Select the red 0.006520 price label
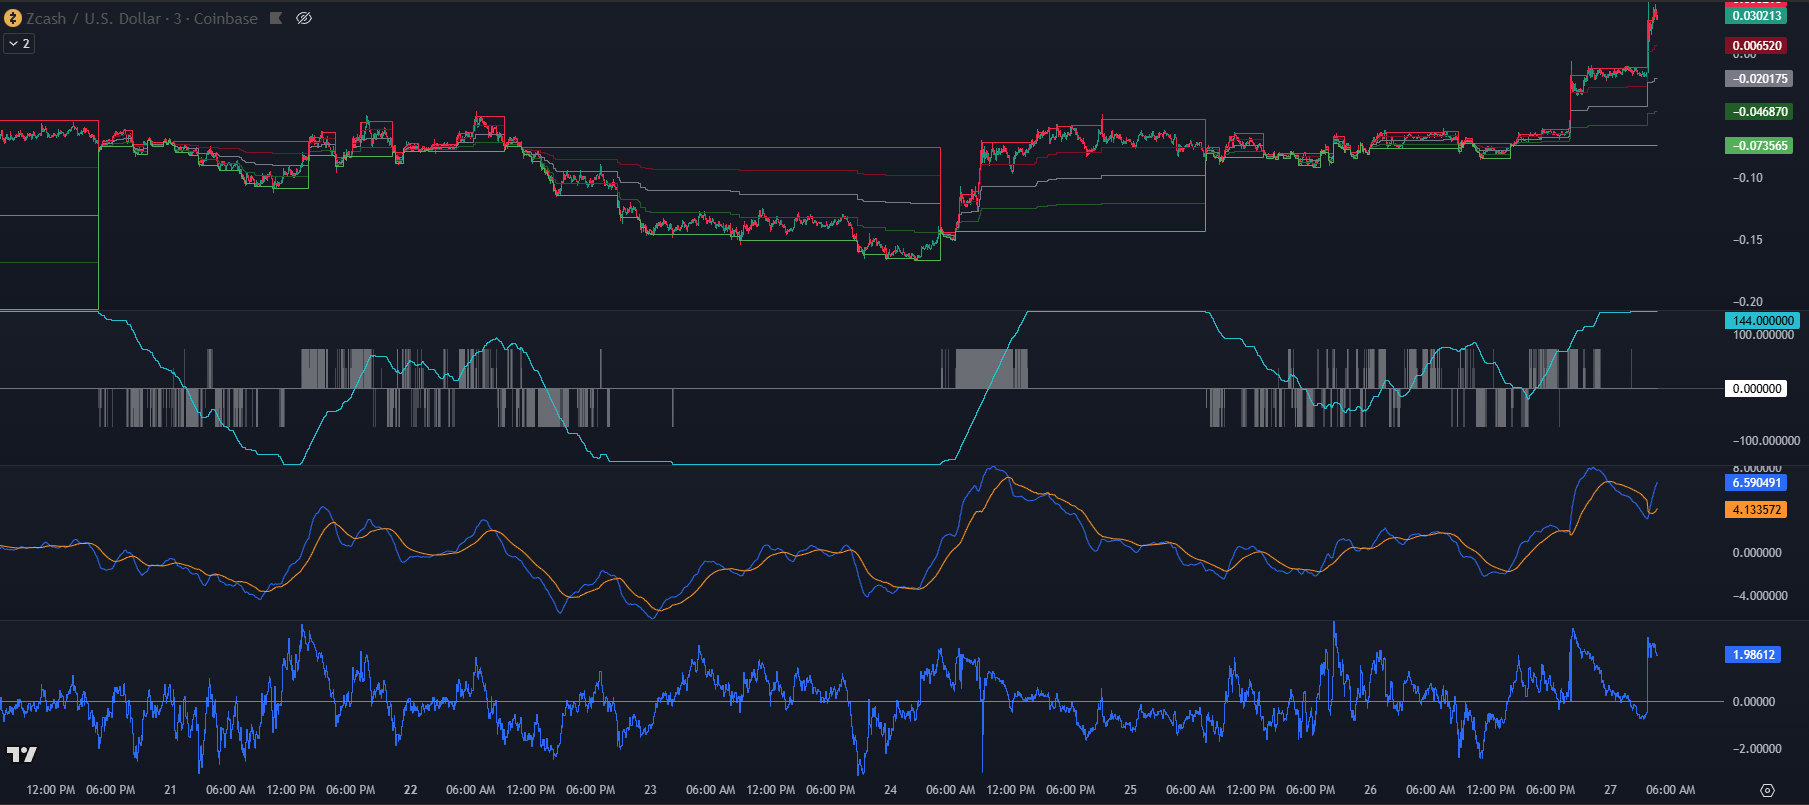The height and width of the screenshot is (805, 1809). tap(1757, 46)
